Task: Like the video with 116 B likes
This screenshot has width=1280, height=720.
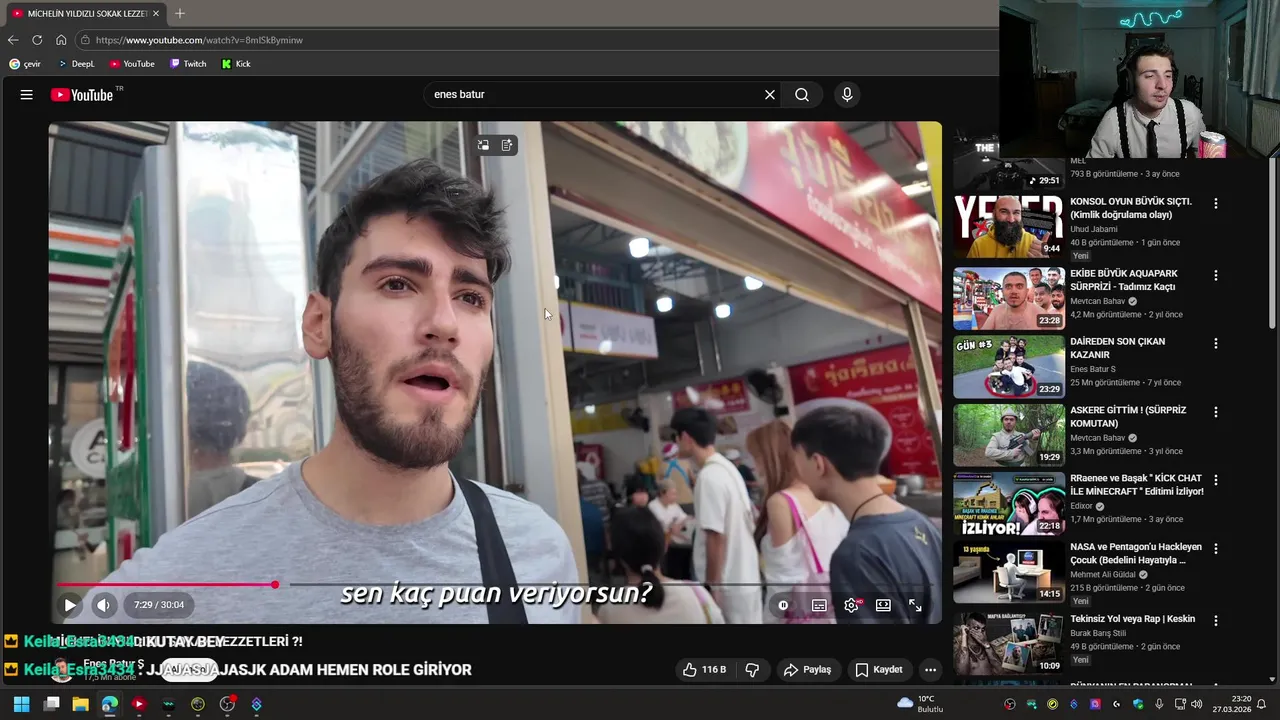Action: tap(704, 670)
